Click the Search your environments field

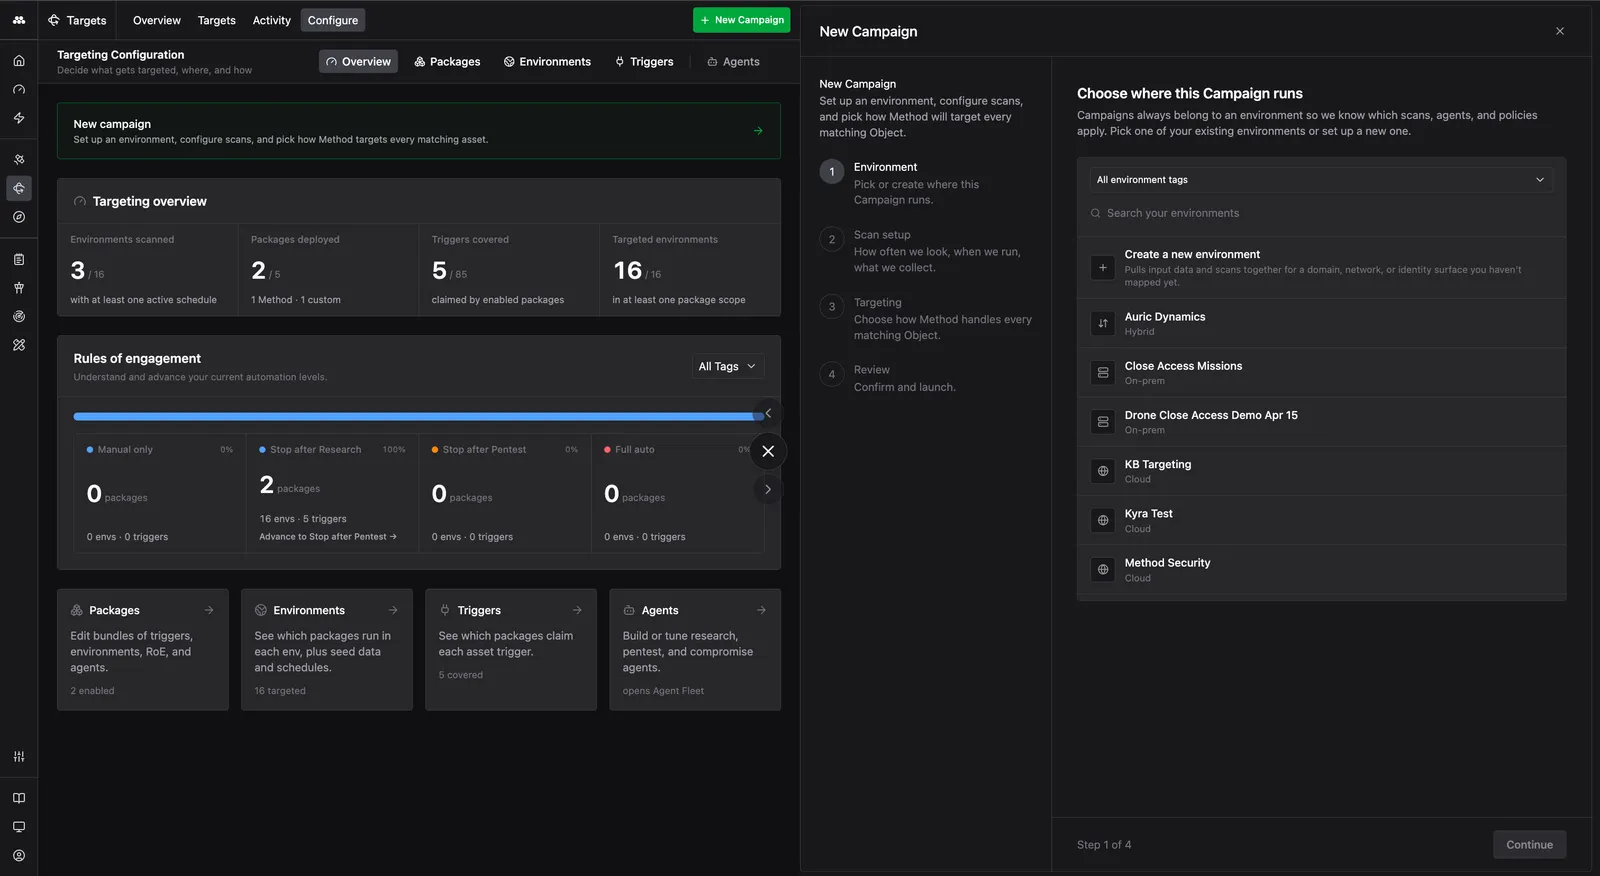point(1321,213)
